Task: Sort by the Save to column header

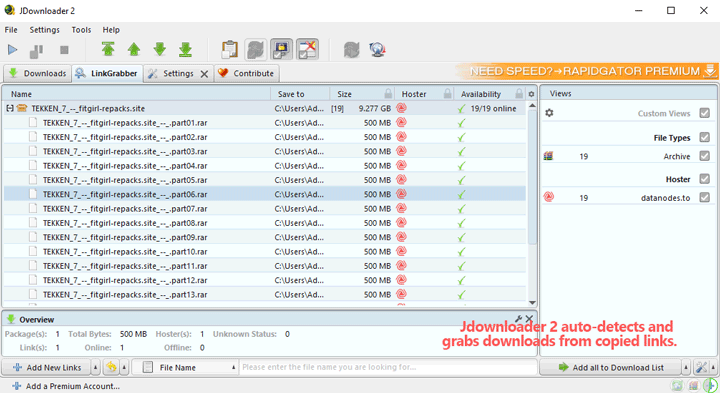Action: 300,94
